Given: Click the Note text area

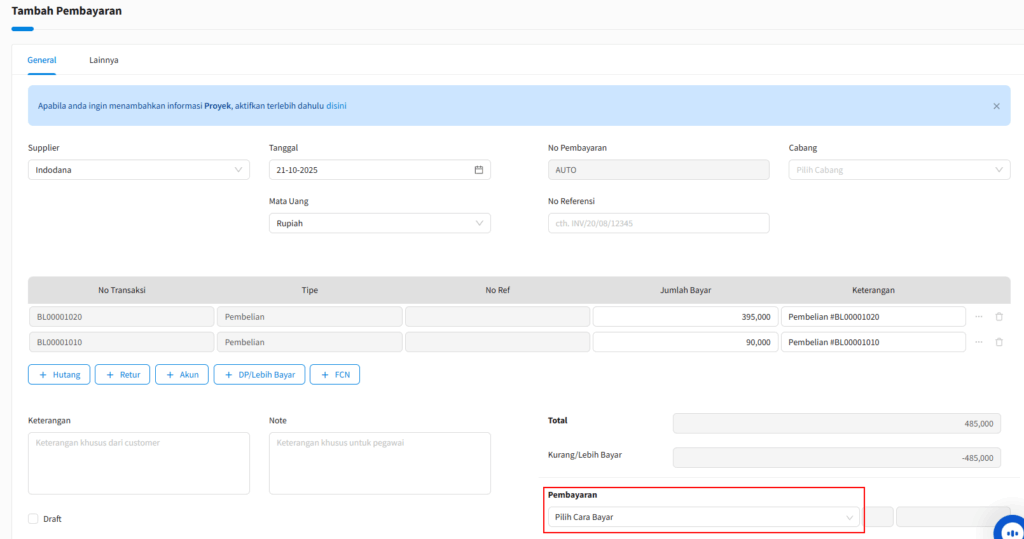Looking at the screenshot, I should [x=379, y=463].
